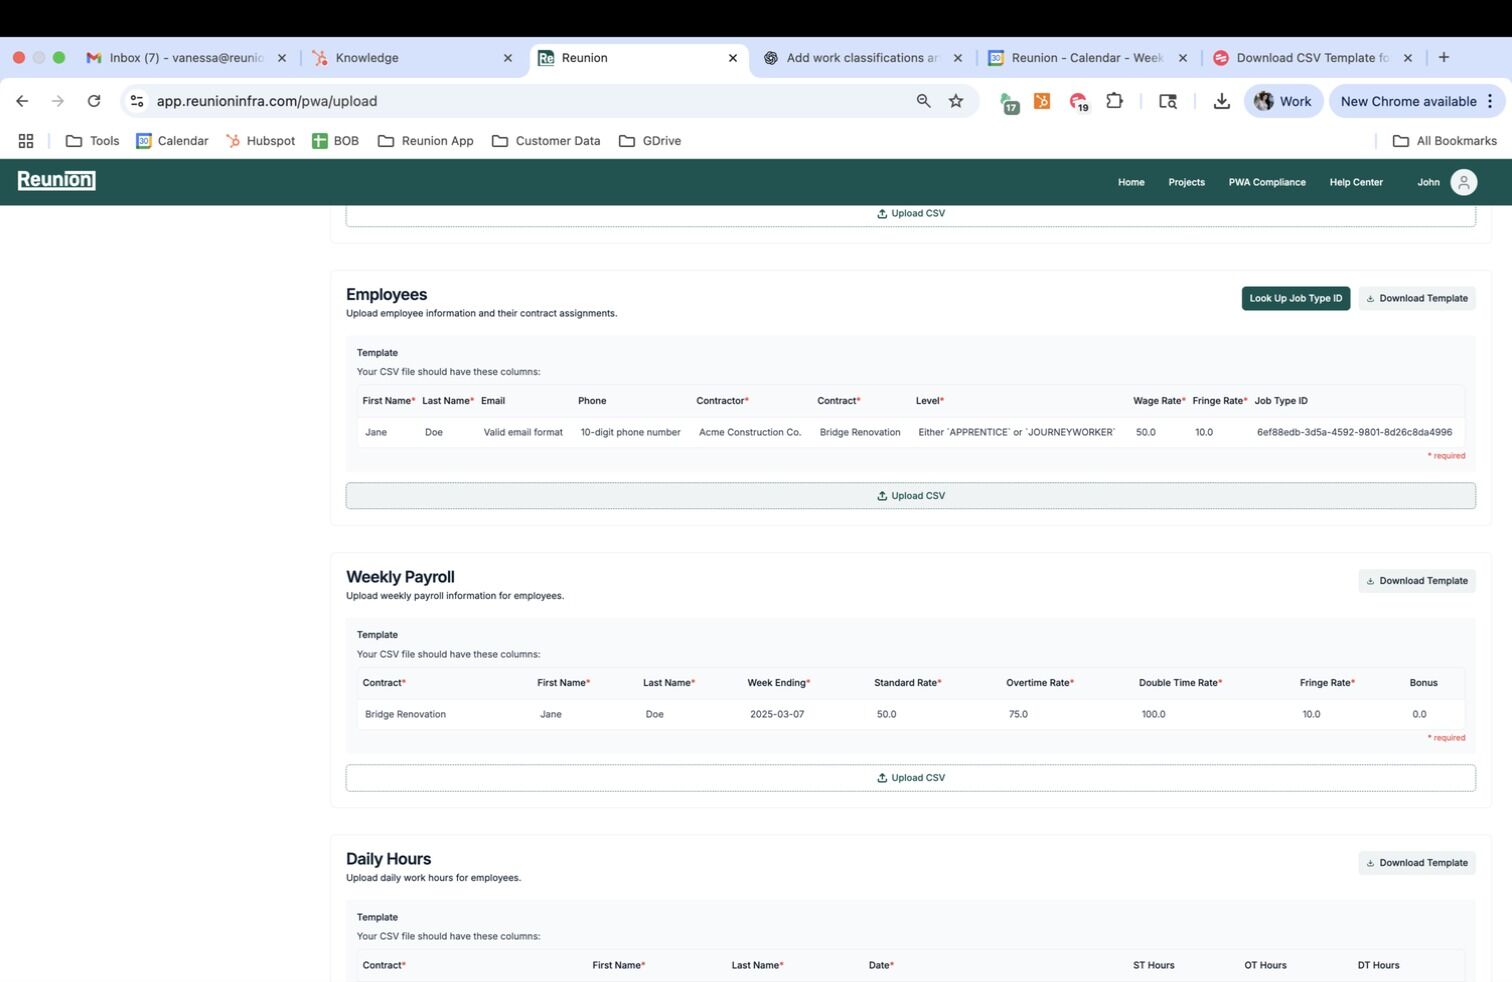Image resolution: width=1512 pixels, height=982 pixels.
Task: Go back to previous page
Action: click(x=22, y=101)
